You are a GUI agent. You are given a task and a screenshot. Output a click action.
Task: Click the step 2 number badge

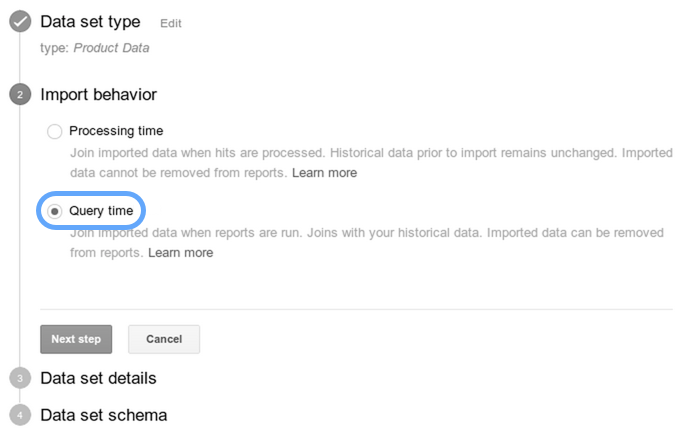pos(20,95)
